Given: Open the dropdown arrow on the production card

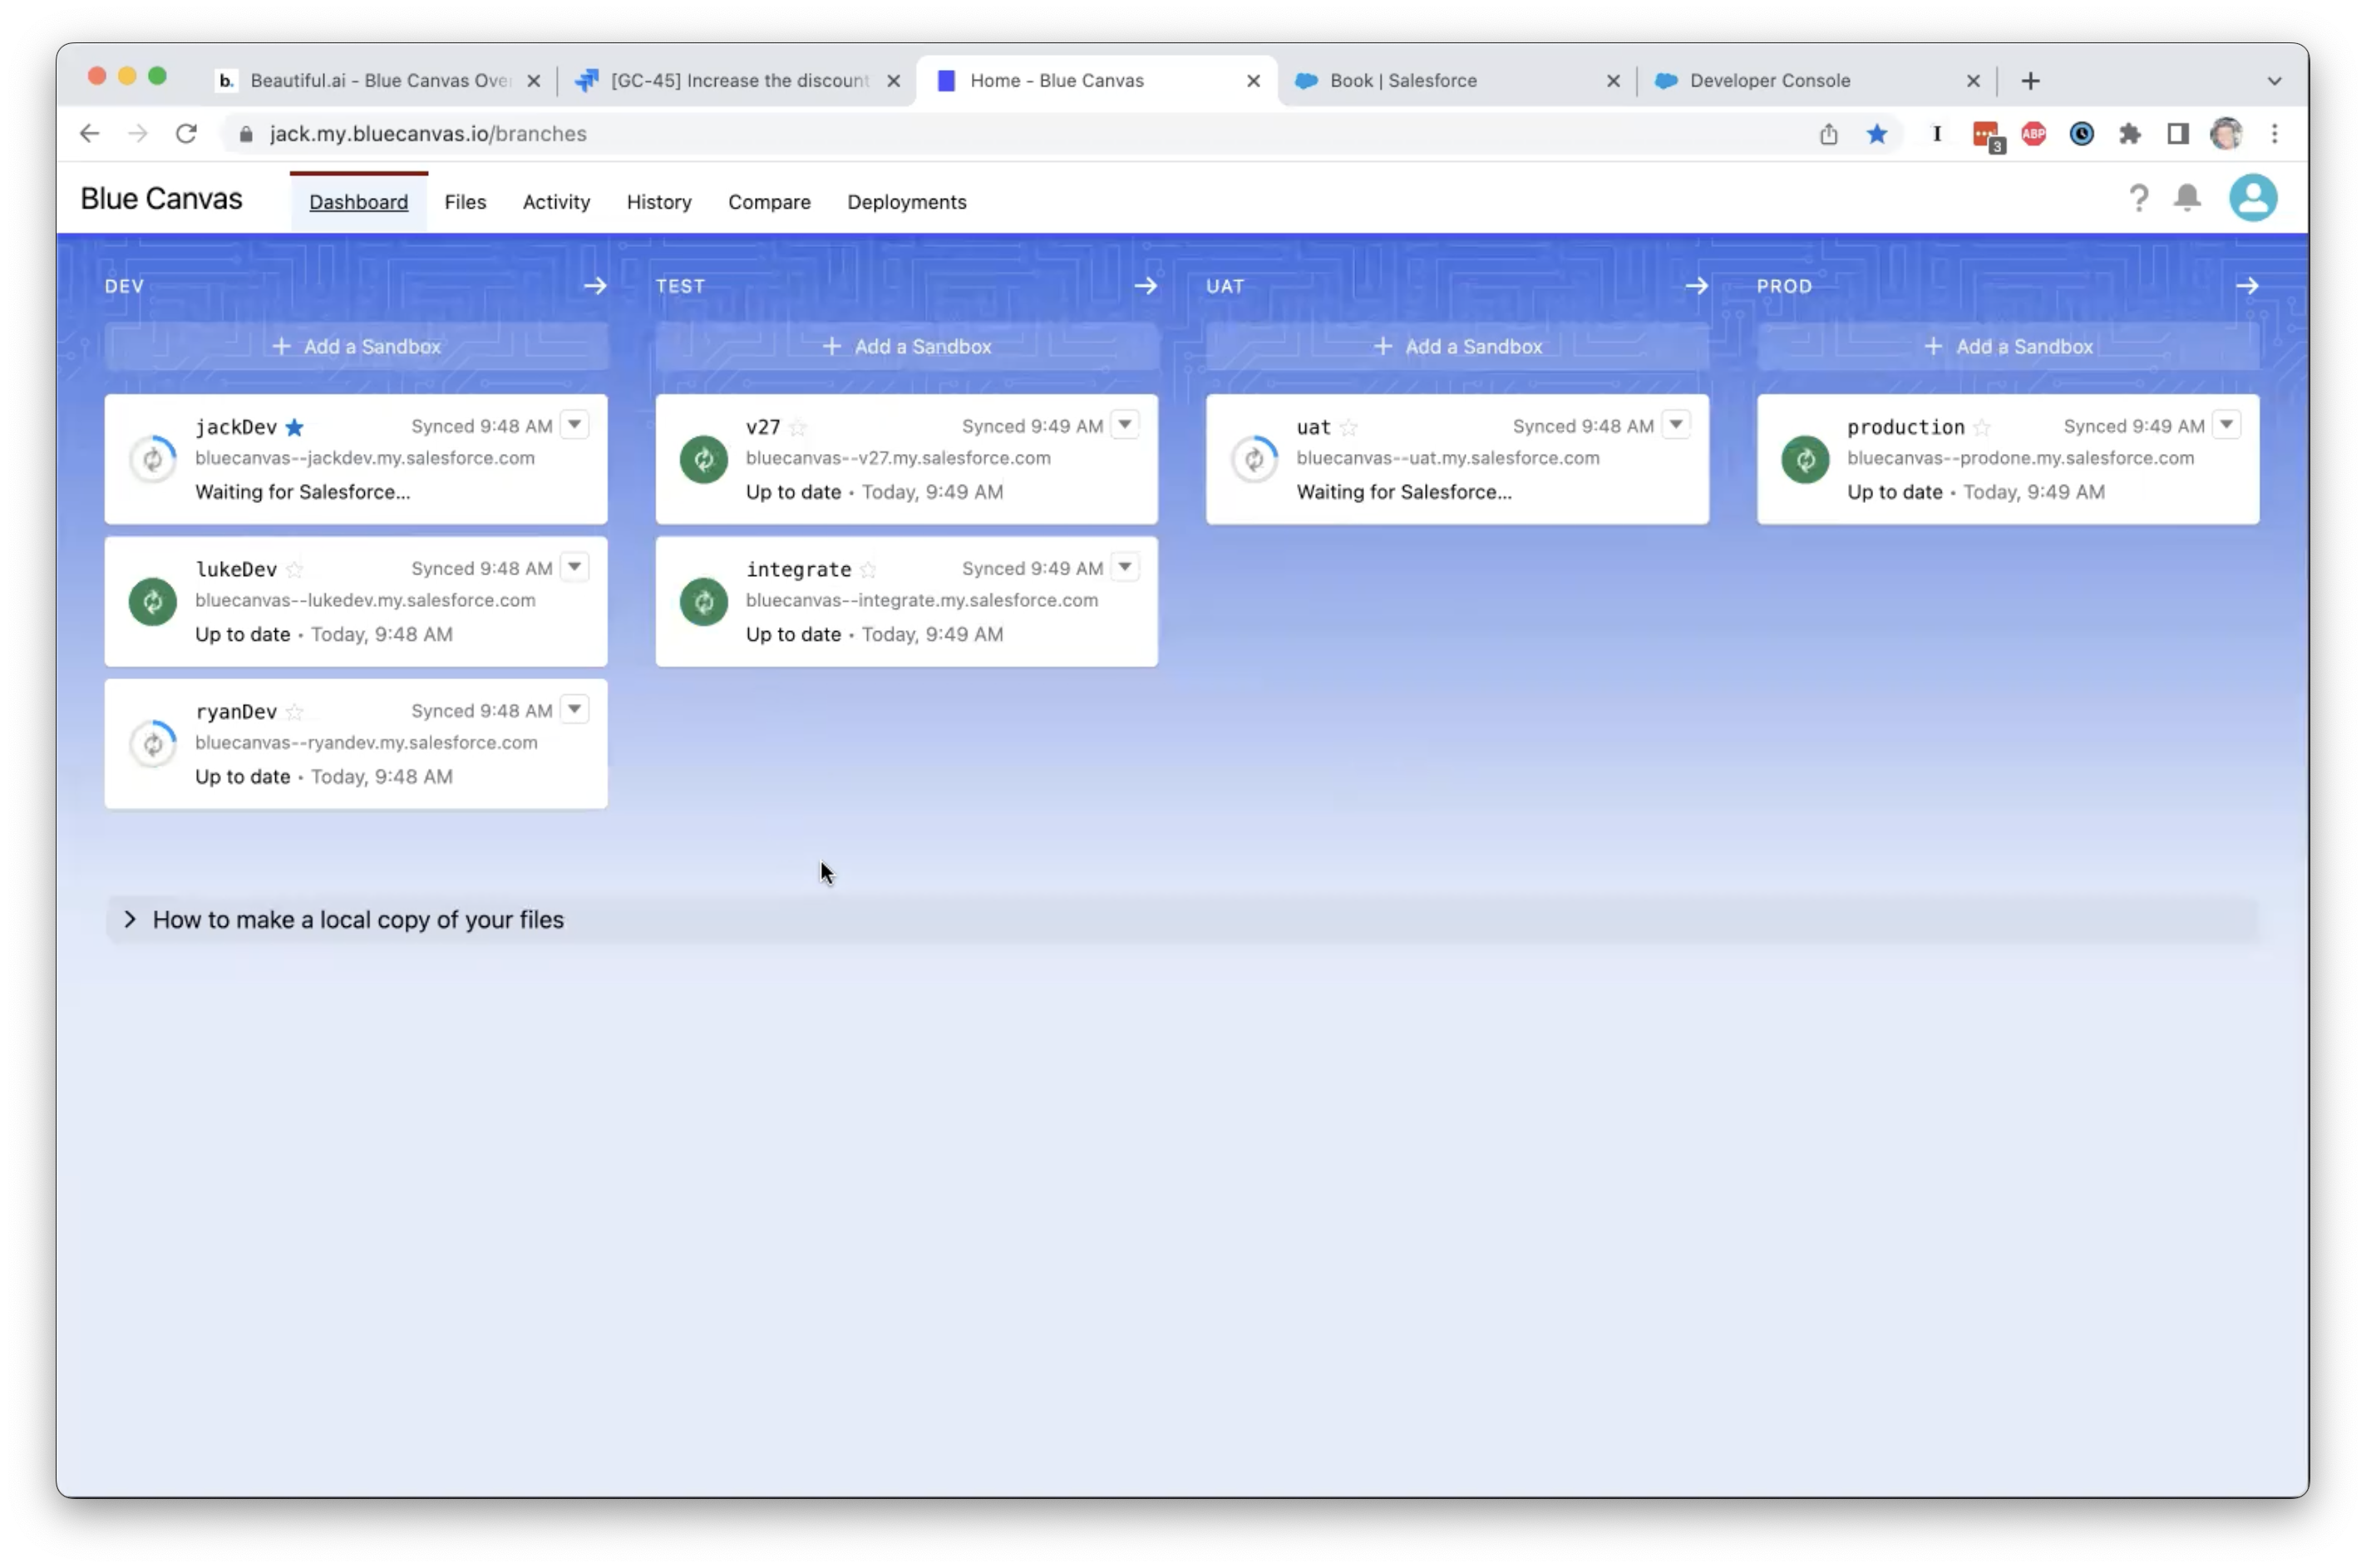Looking at the screenshot, I should click(2226, 425).
